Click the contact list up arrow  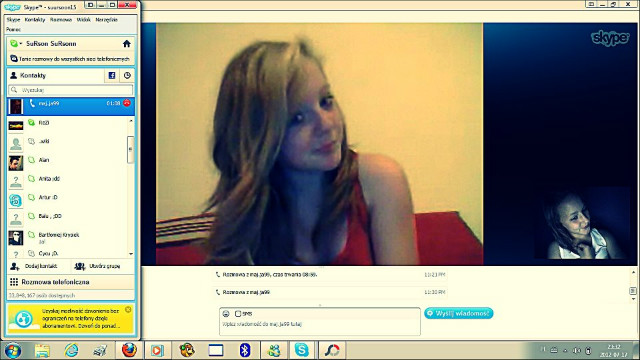point(131,121)
